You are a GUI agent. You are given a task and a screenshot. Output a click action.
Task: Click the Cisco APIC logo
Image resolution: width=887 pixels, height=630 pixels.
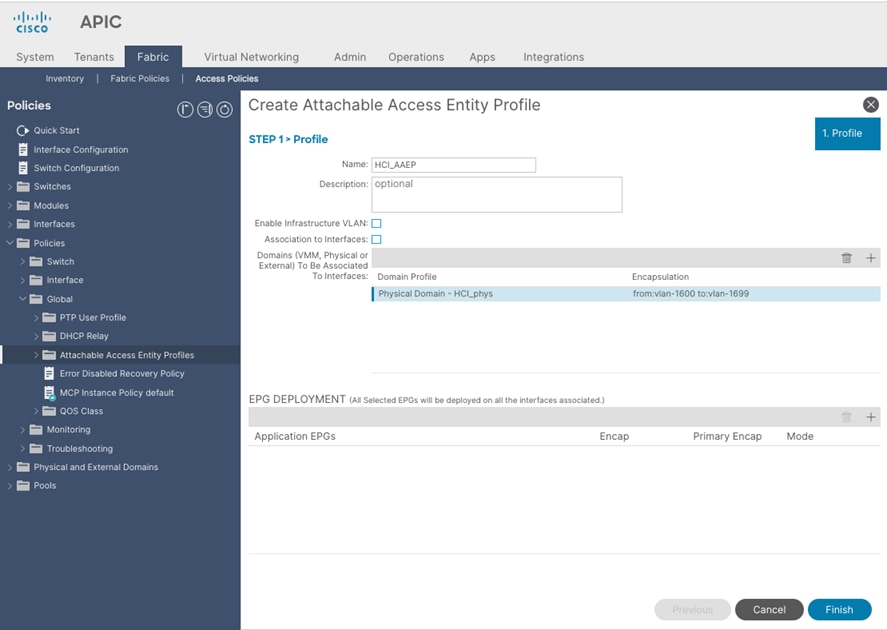click(31, 20)
